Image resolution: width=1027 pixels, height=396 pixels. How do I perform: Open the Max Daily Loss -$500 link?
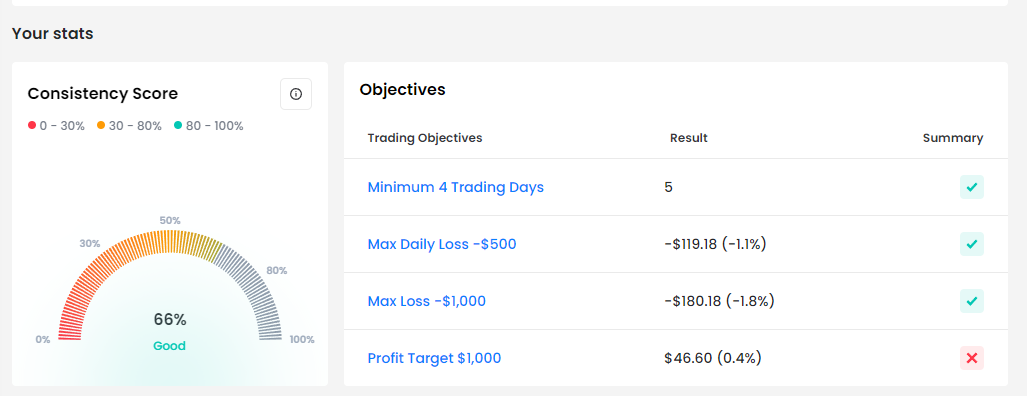pos(442,244)
